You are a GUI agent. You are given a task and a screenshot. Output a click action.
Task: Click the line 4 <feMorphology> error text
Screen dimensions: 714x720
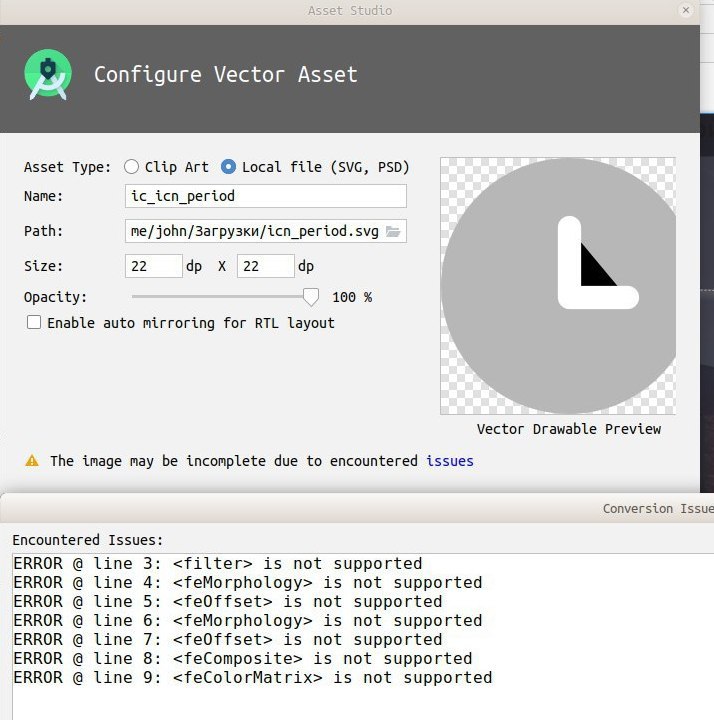coord(248,582)
